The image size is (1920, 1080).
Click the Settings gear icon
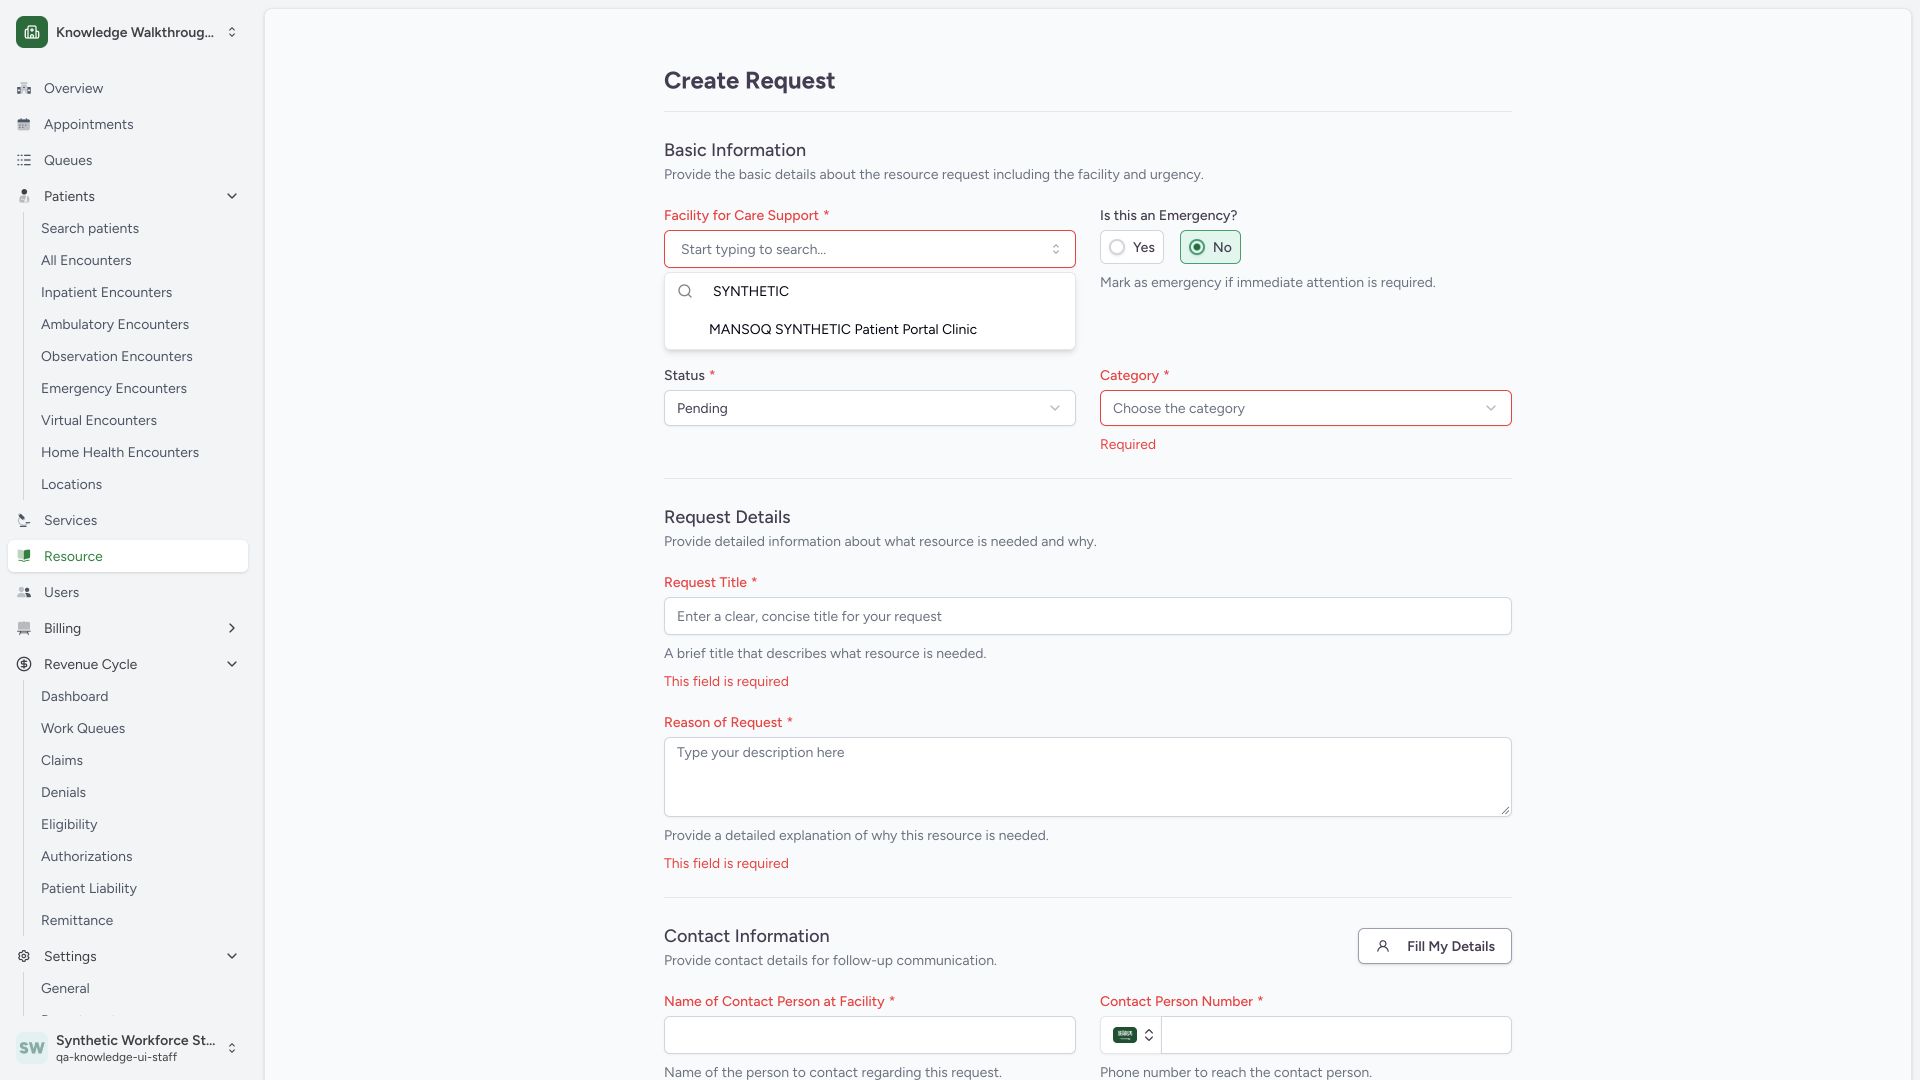(24, 956)
